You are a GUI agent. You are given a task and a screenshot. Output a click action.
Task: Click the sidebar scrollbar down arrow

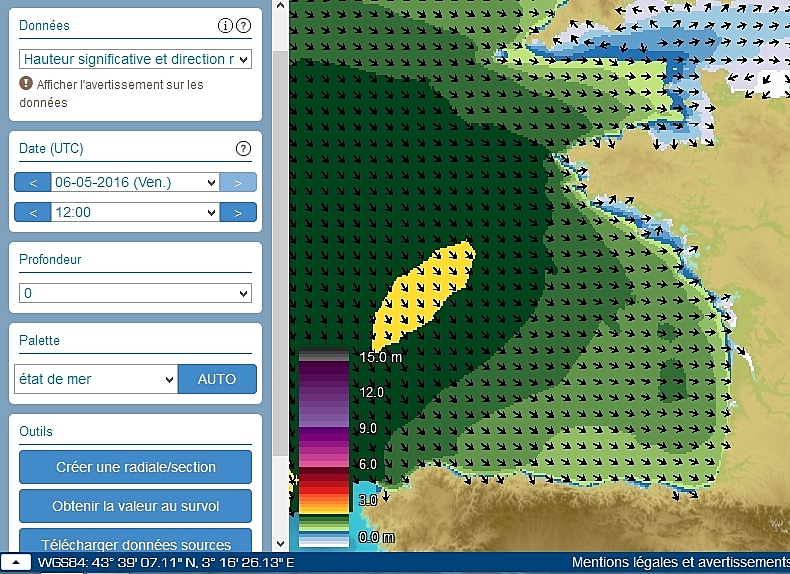pyautogui.click(x=281, y=544)
